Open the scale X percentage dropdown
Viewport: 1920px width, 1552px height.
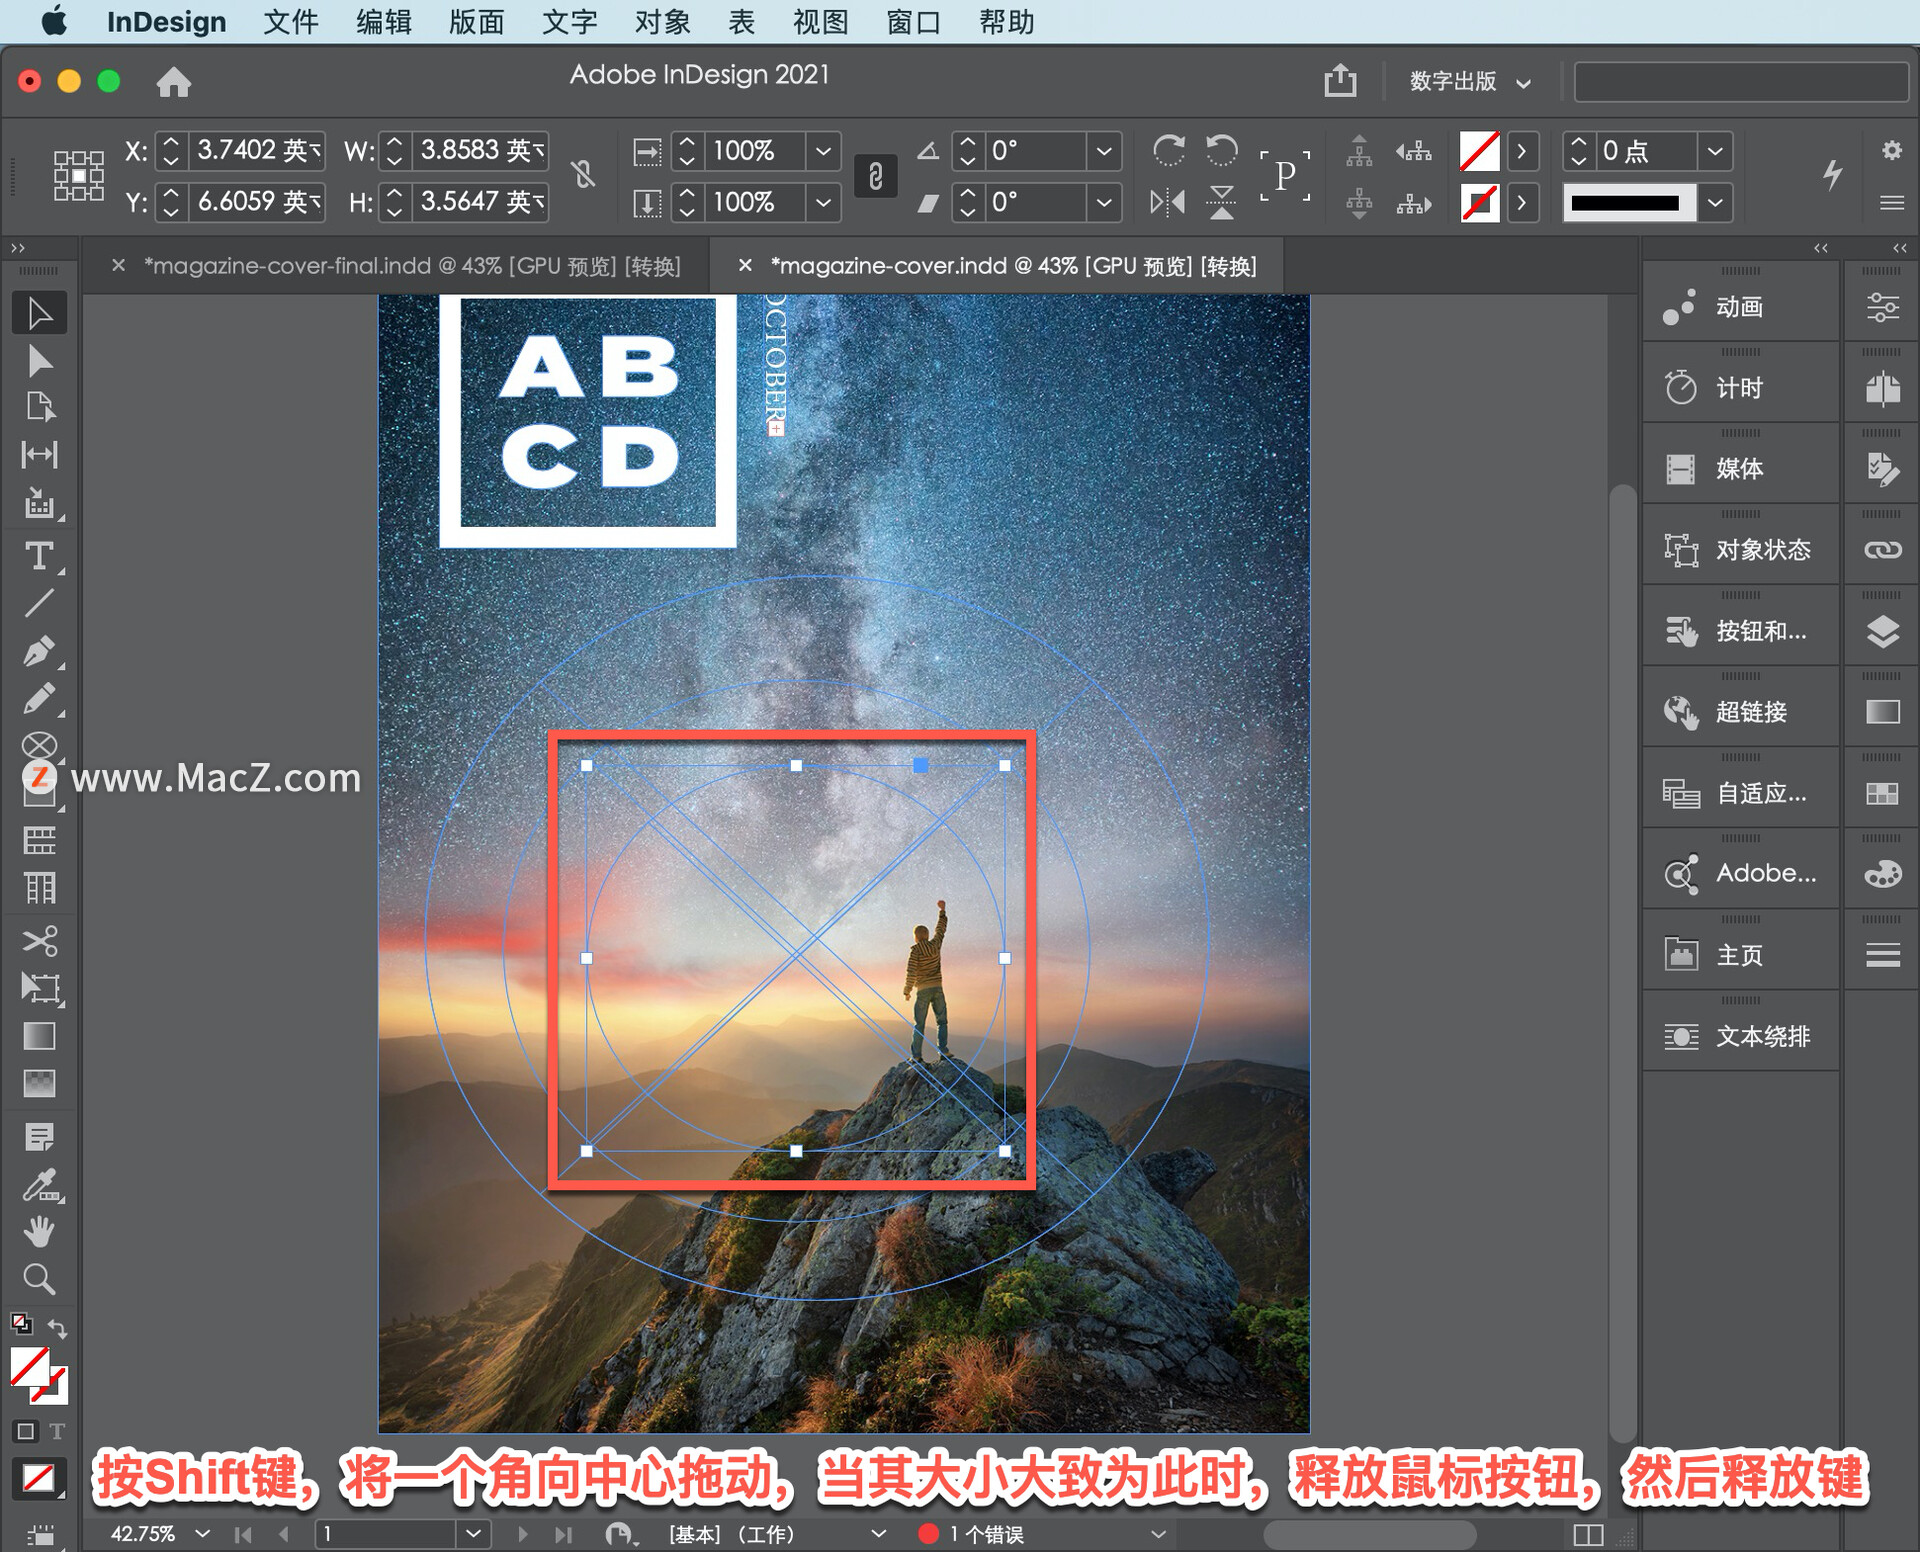pyautogui.click(x=823, y=151)
